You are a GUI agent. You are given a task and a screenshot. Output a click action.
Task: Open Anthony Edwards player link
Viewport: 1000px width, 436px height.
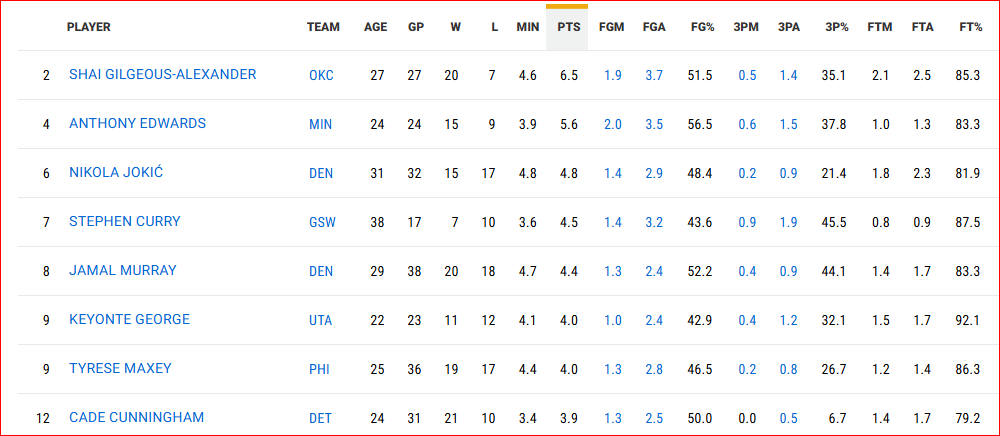tap(138, 124)
